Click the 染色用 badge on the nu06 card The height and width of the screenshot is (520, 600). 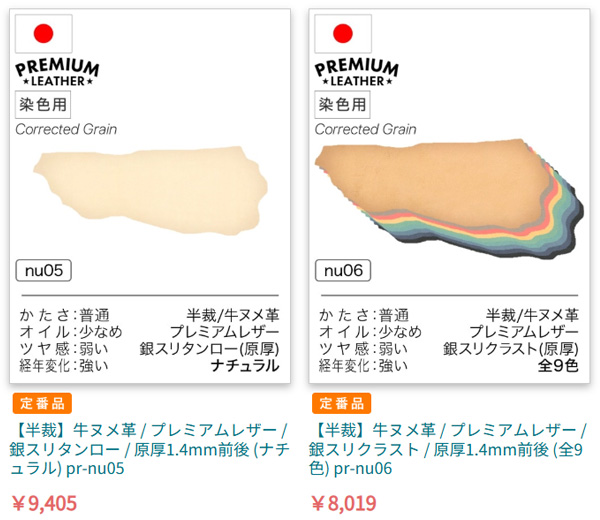pos(342,104)
